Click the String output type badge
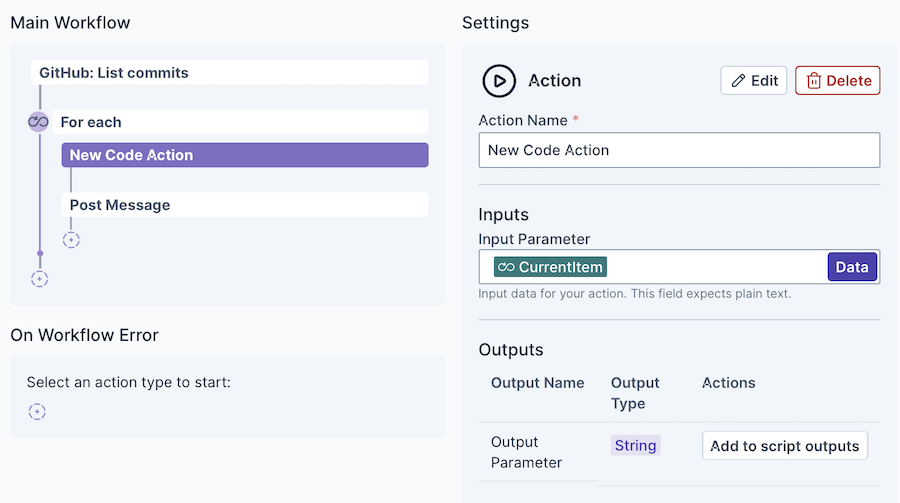This screenshot has width=900, height=503. coord(636,445)
